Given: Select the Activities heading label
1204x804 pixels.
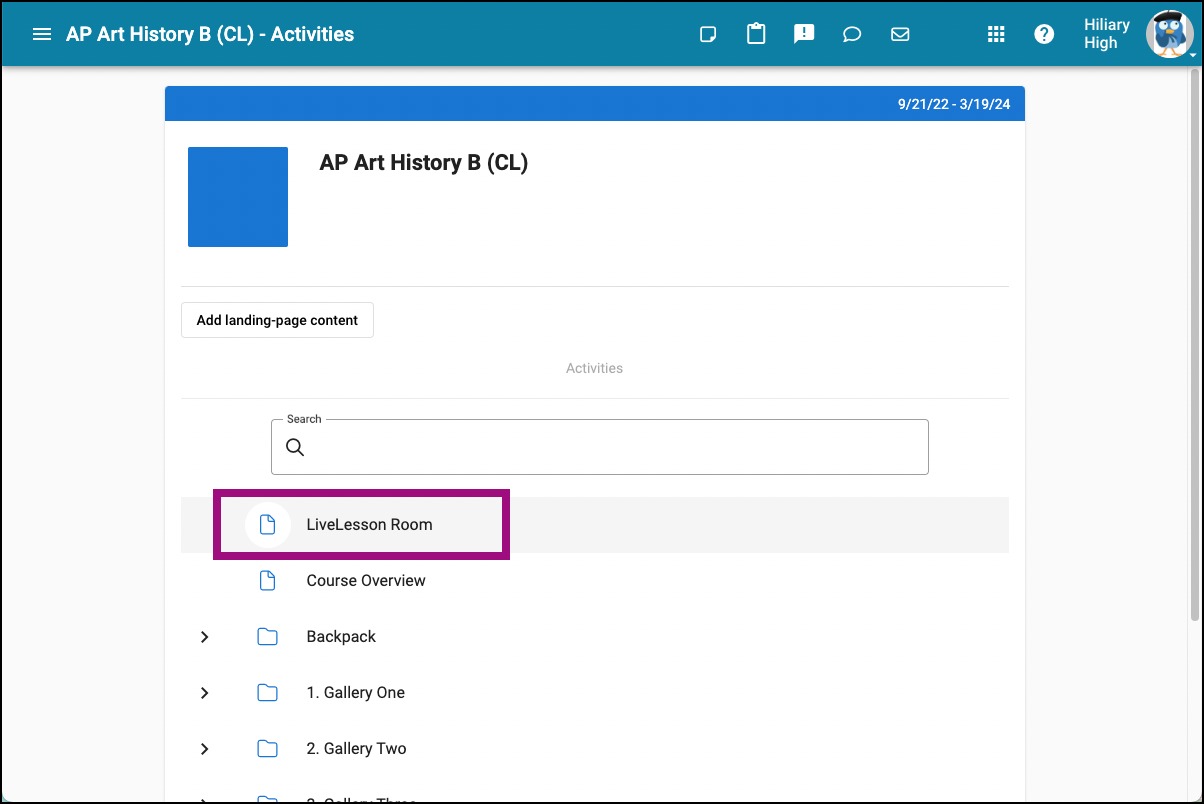Looking at the screenshot, I should pos(594,368).
